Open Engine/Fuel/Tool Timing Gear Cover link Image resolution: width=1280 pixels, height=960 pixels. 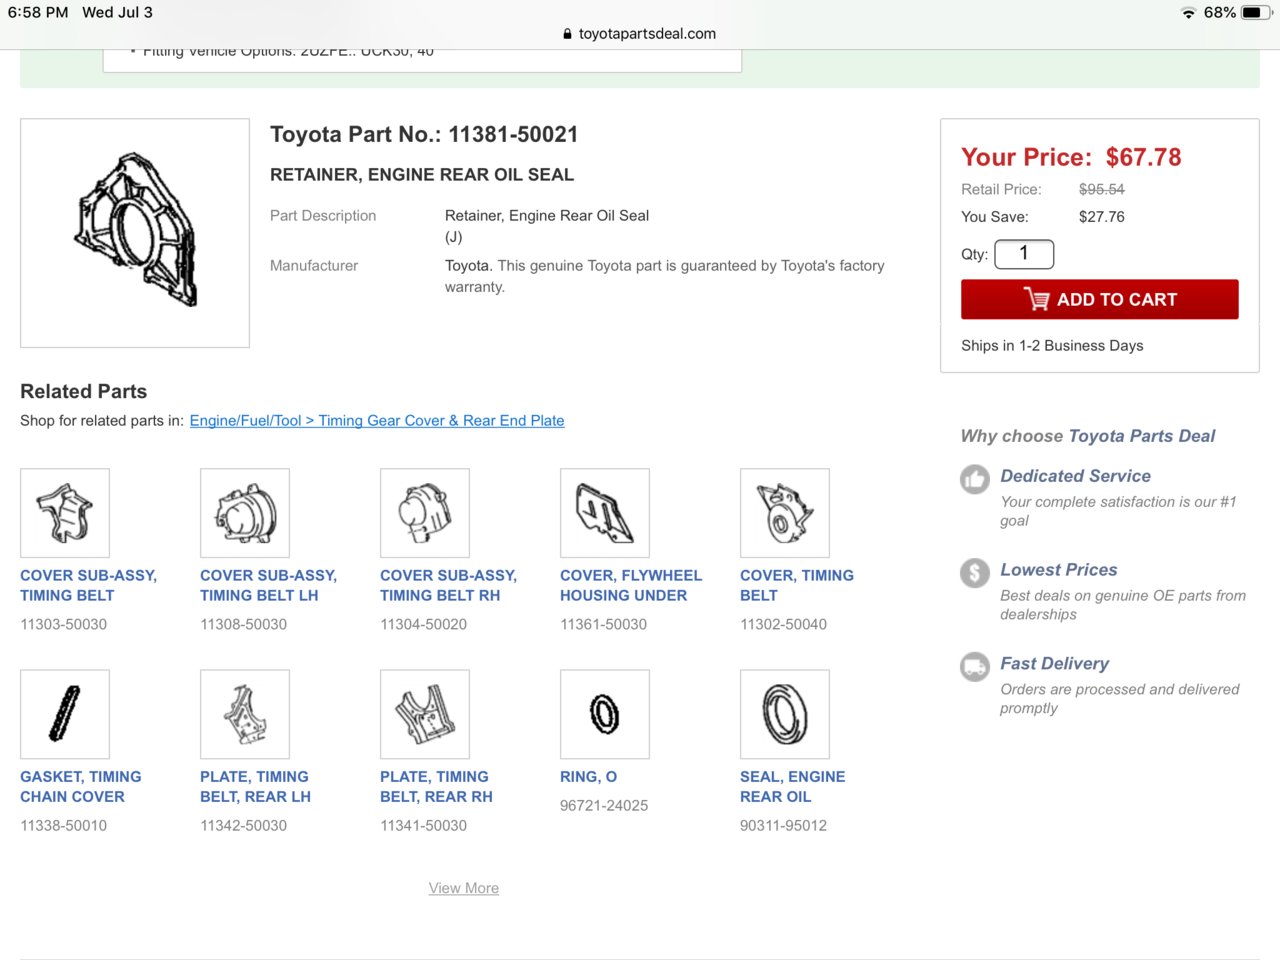click(377, 421)
